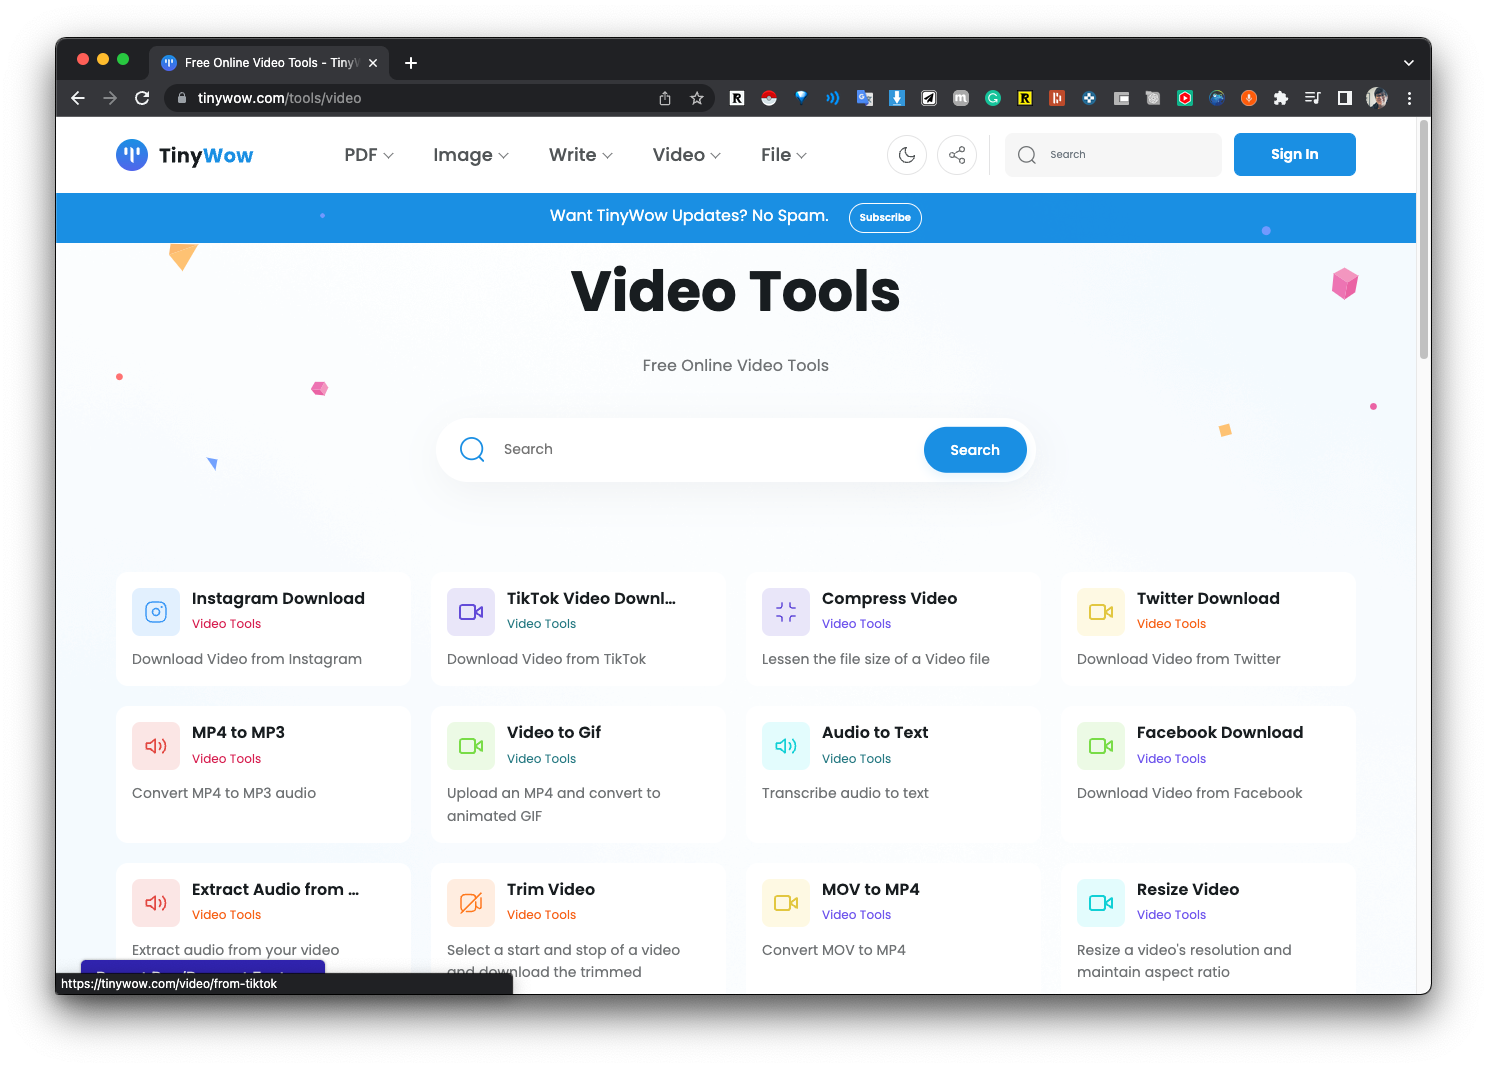Open the PDF dropdown menu
Image resolution: width=1487 pixels, height=1068 pixels.
369,155
